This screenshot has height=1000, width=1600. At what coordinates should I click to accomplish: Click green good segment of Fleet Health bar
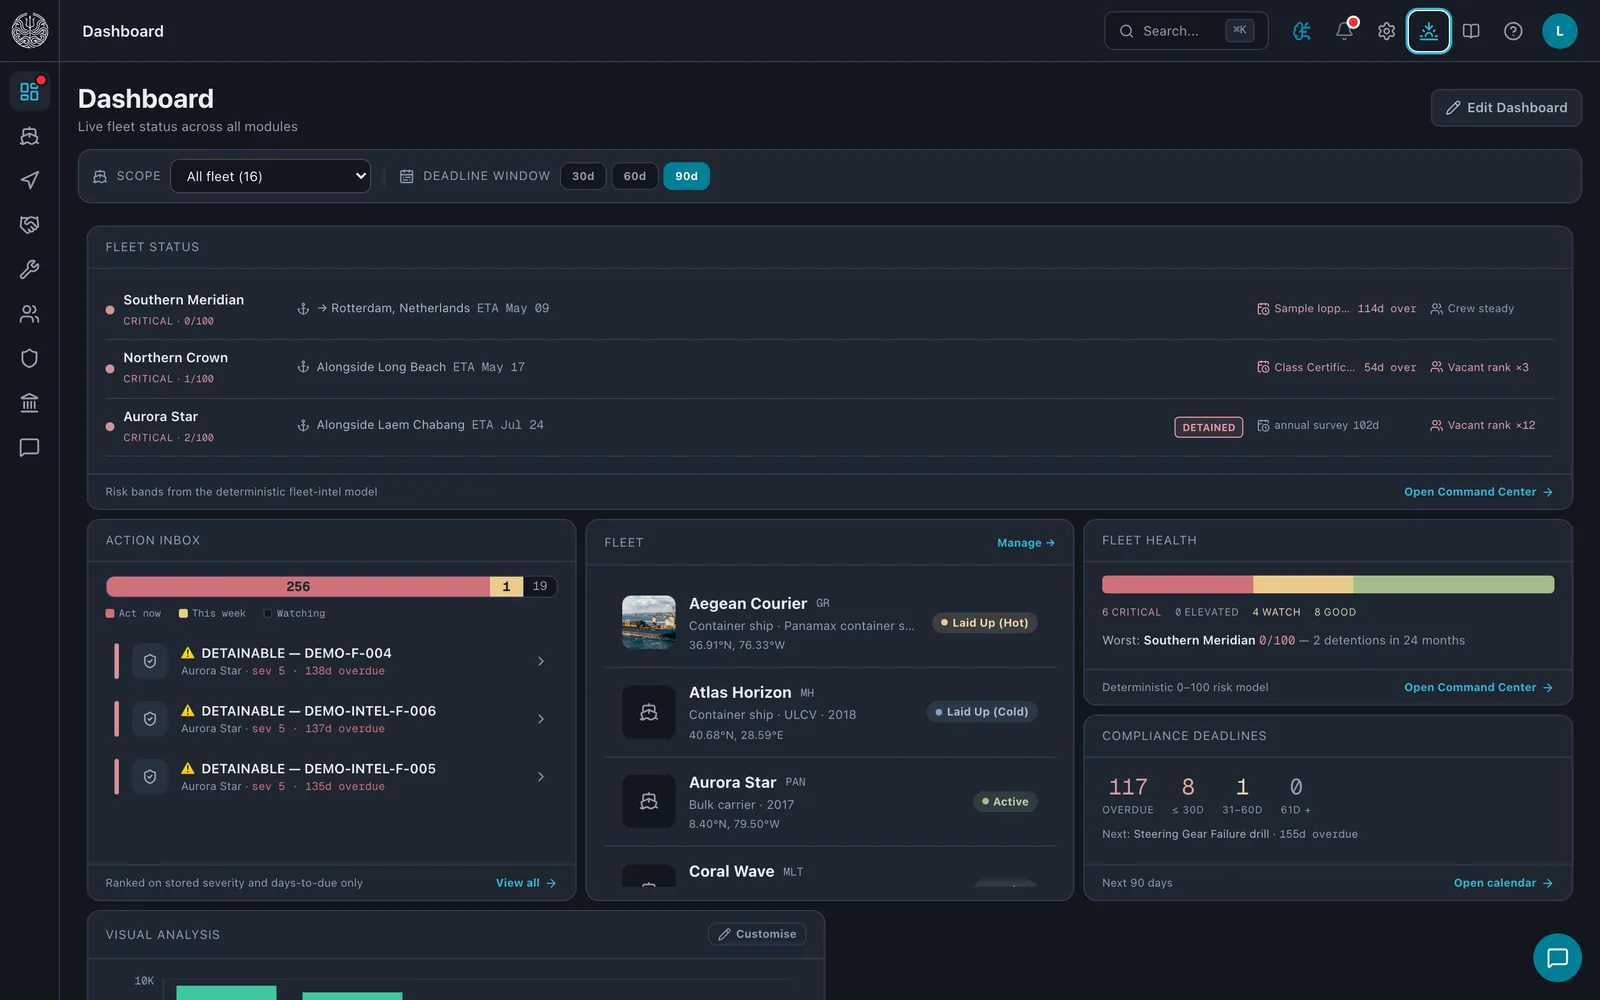(x=1453, y=585)
